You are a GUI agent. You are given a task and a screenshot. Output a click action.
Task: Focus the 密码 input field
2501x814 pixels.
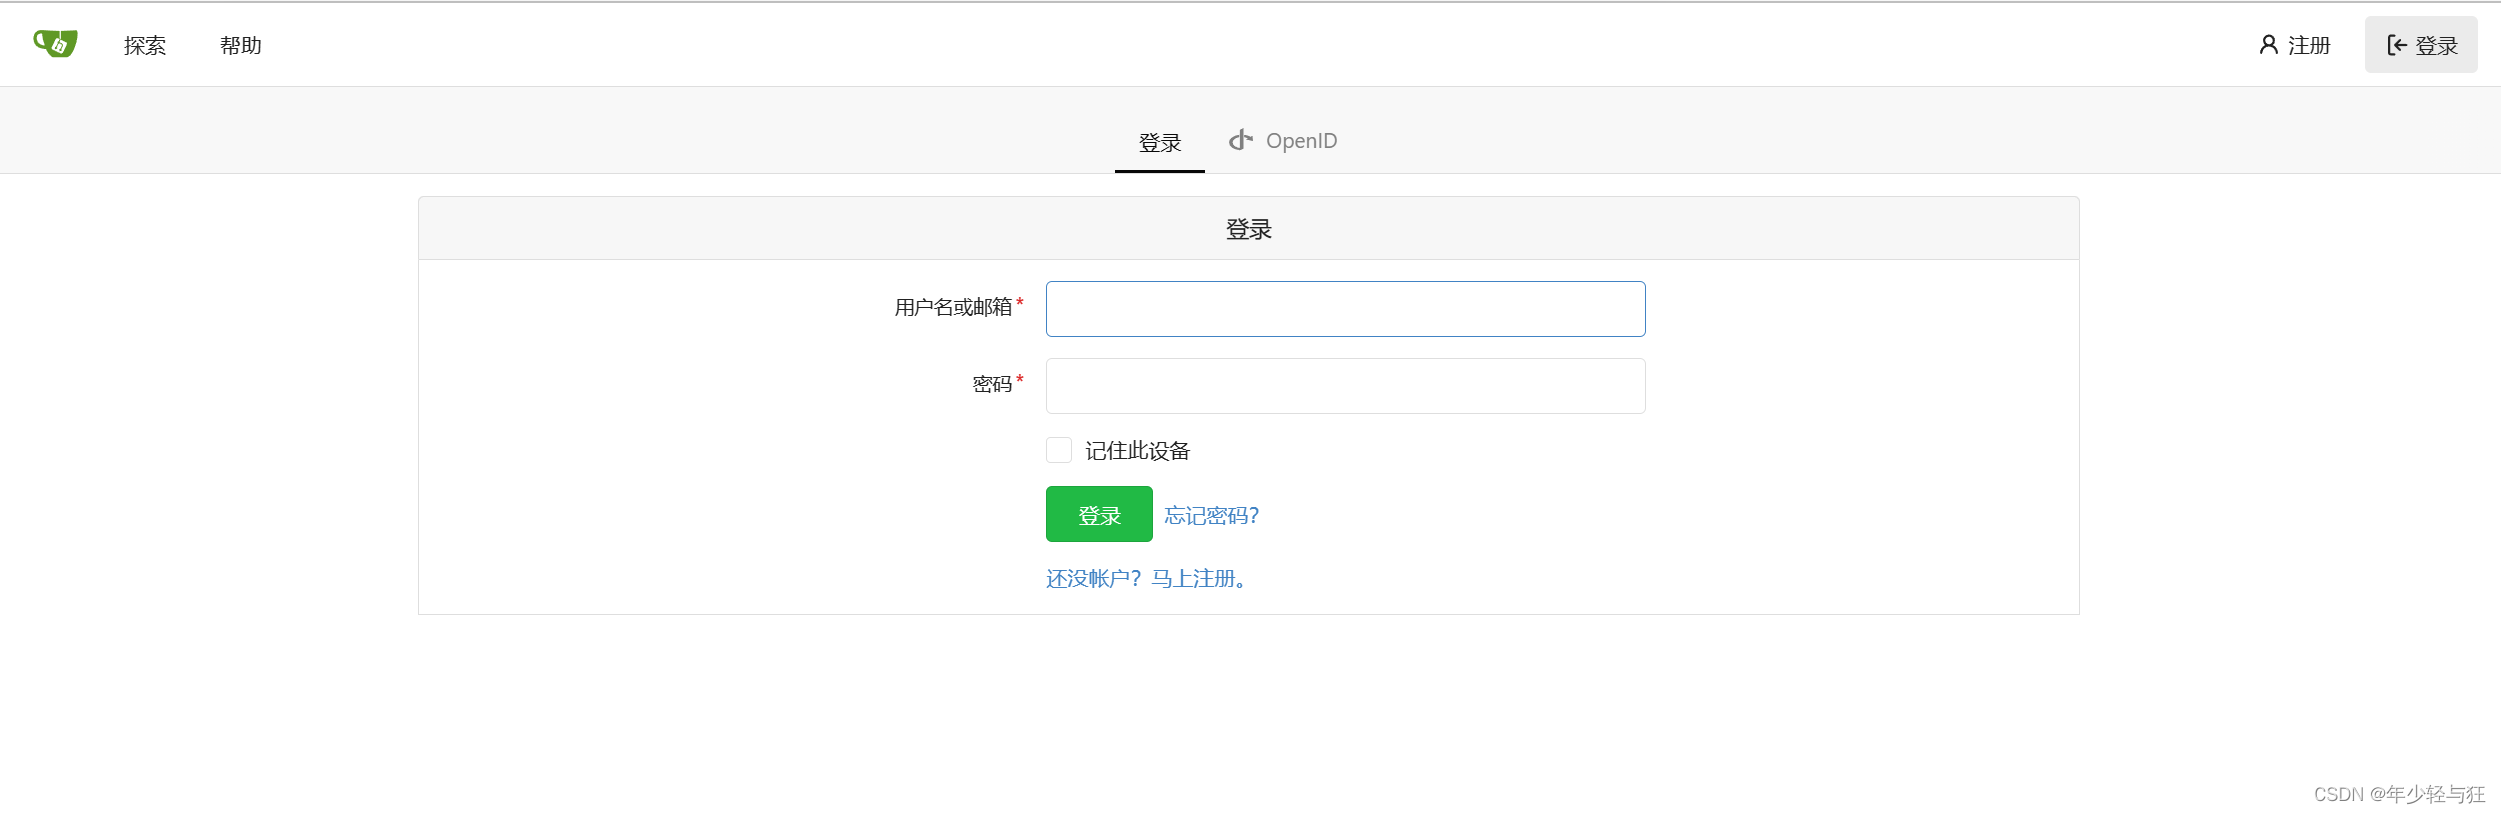pyautogui.click(x=1345, y=386)
